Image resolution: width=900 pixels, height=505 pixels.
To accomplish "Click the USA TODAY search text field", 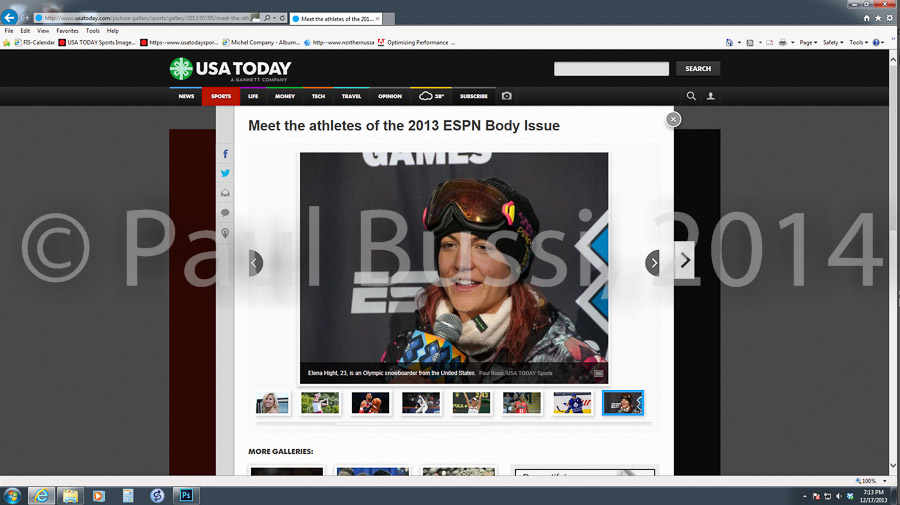I will point(611,69).
